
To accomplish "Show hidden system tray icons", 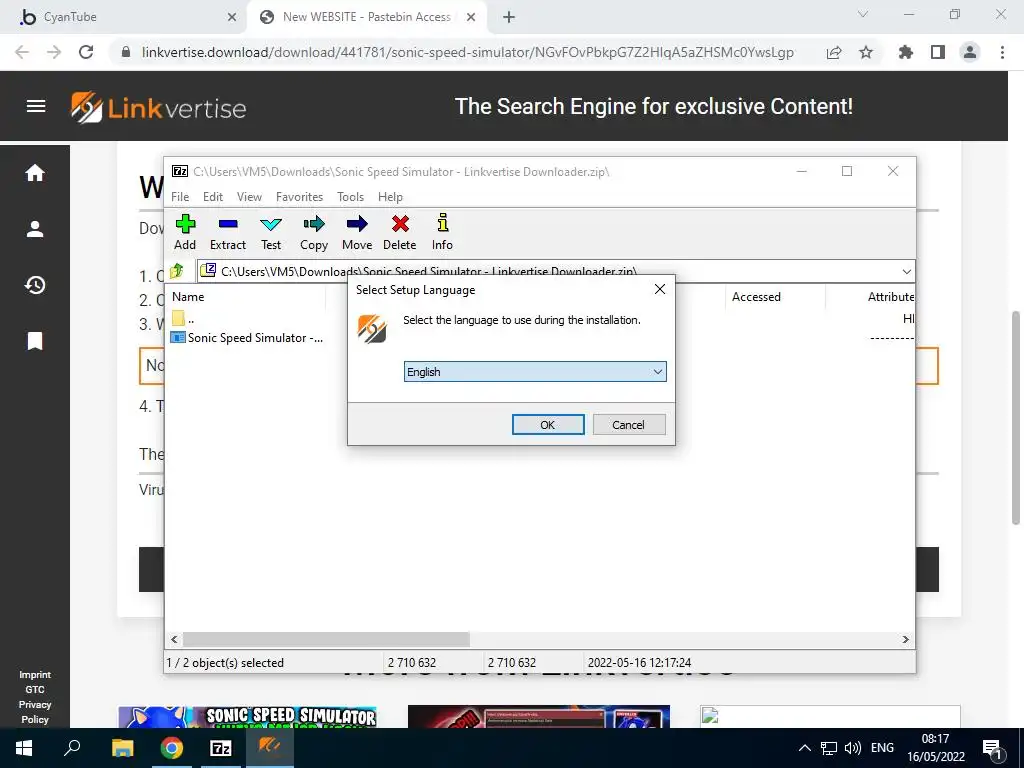I will coord(805,748).
